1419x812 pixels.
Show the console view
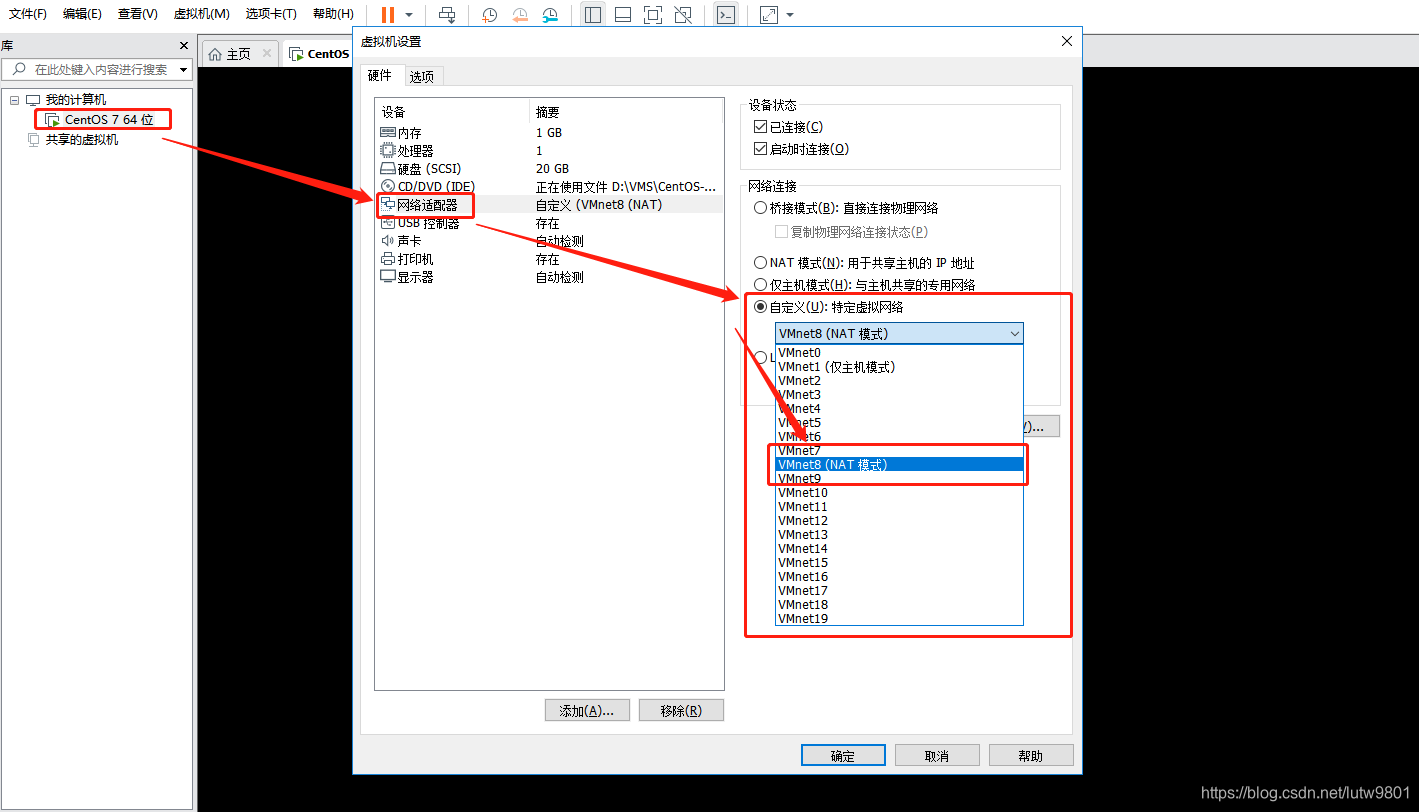tap(727, 15)
